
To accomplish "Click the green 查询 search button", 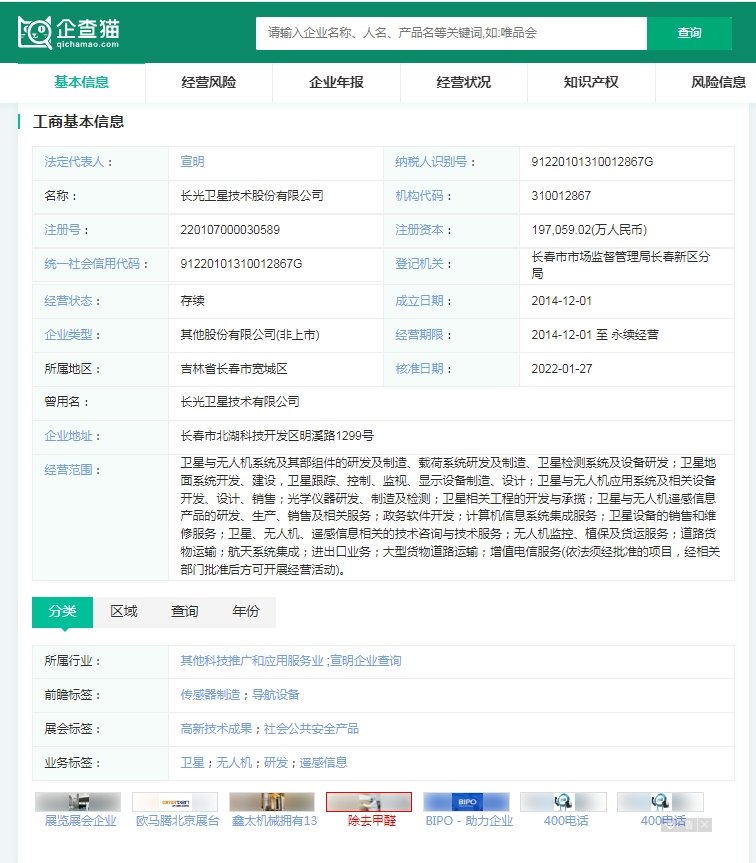I will point(689,33).
